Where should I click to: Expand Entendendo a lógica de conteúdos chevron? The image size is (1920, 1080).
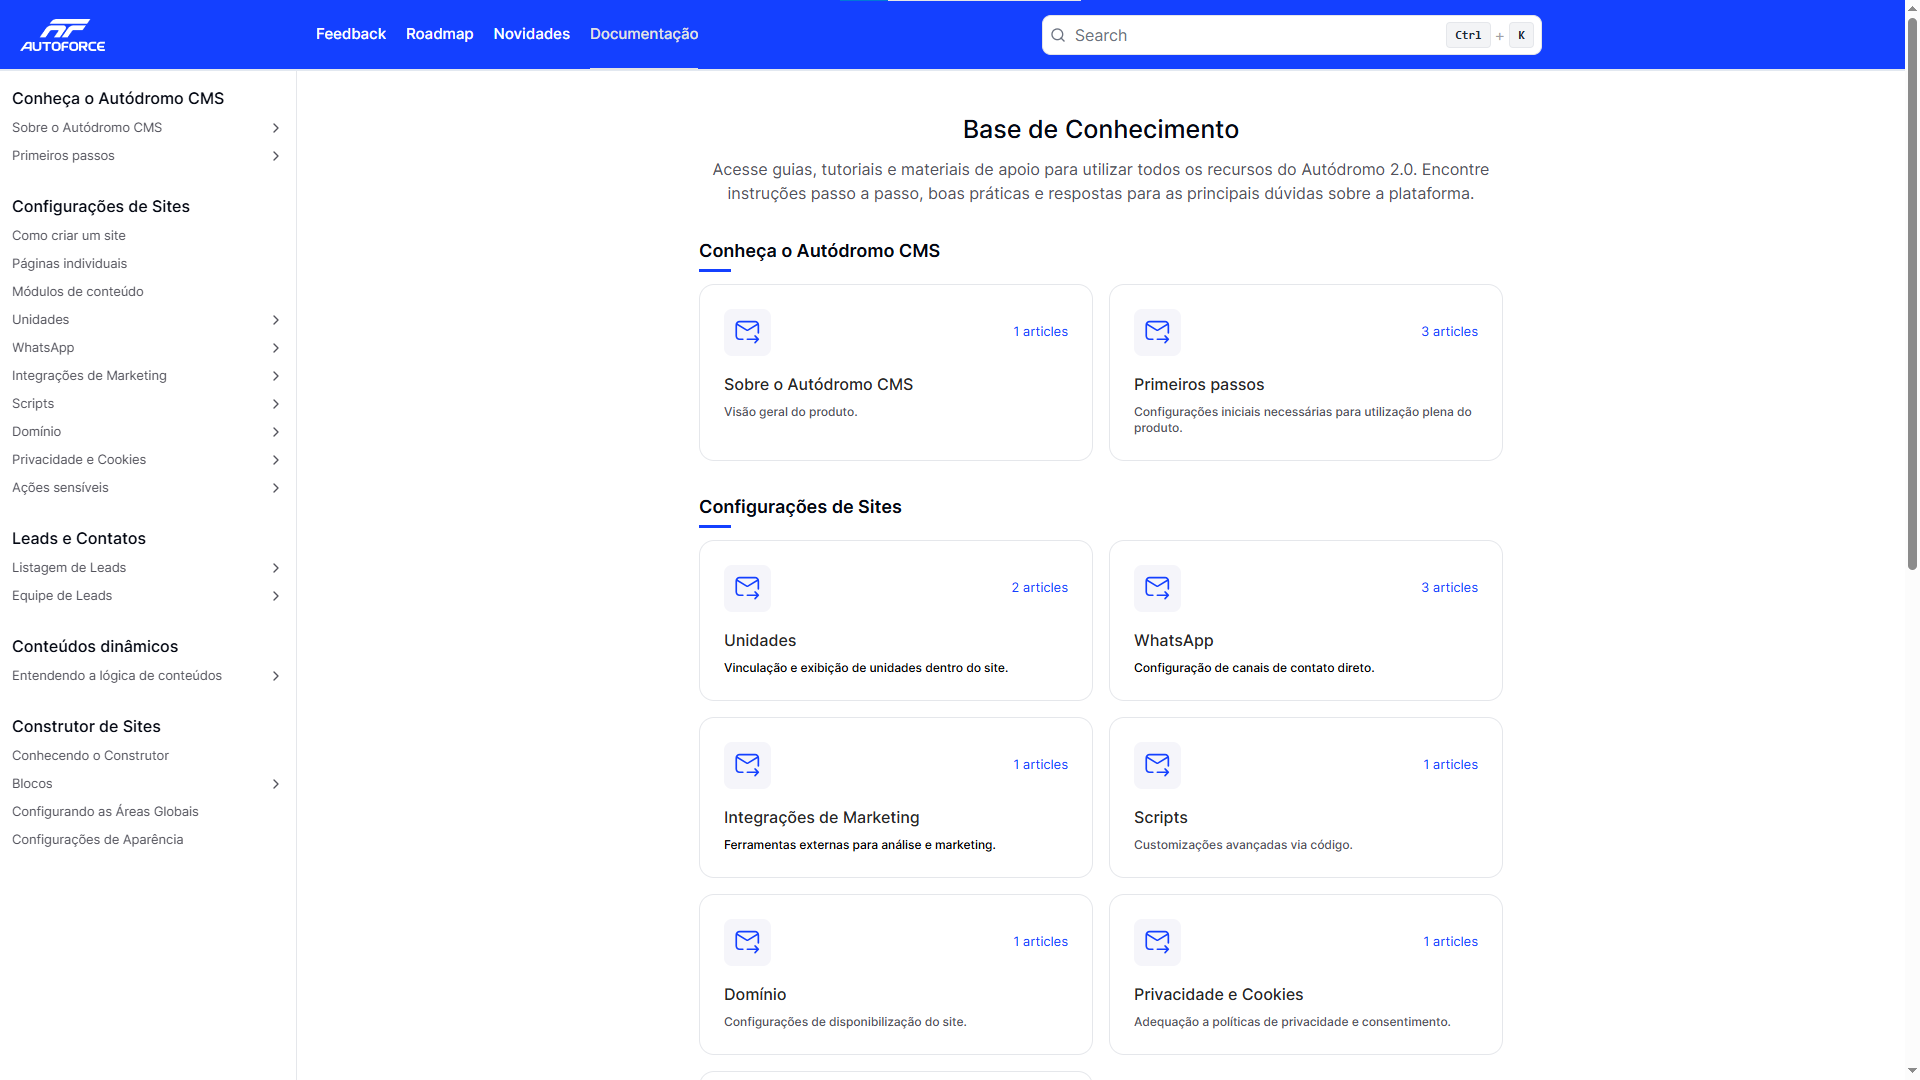click(x=276, y=676)
